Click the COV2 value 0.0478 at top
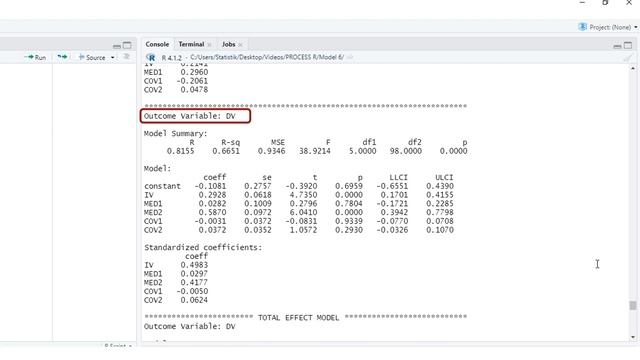Screen dimensions: 640x360 point(194,90)
